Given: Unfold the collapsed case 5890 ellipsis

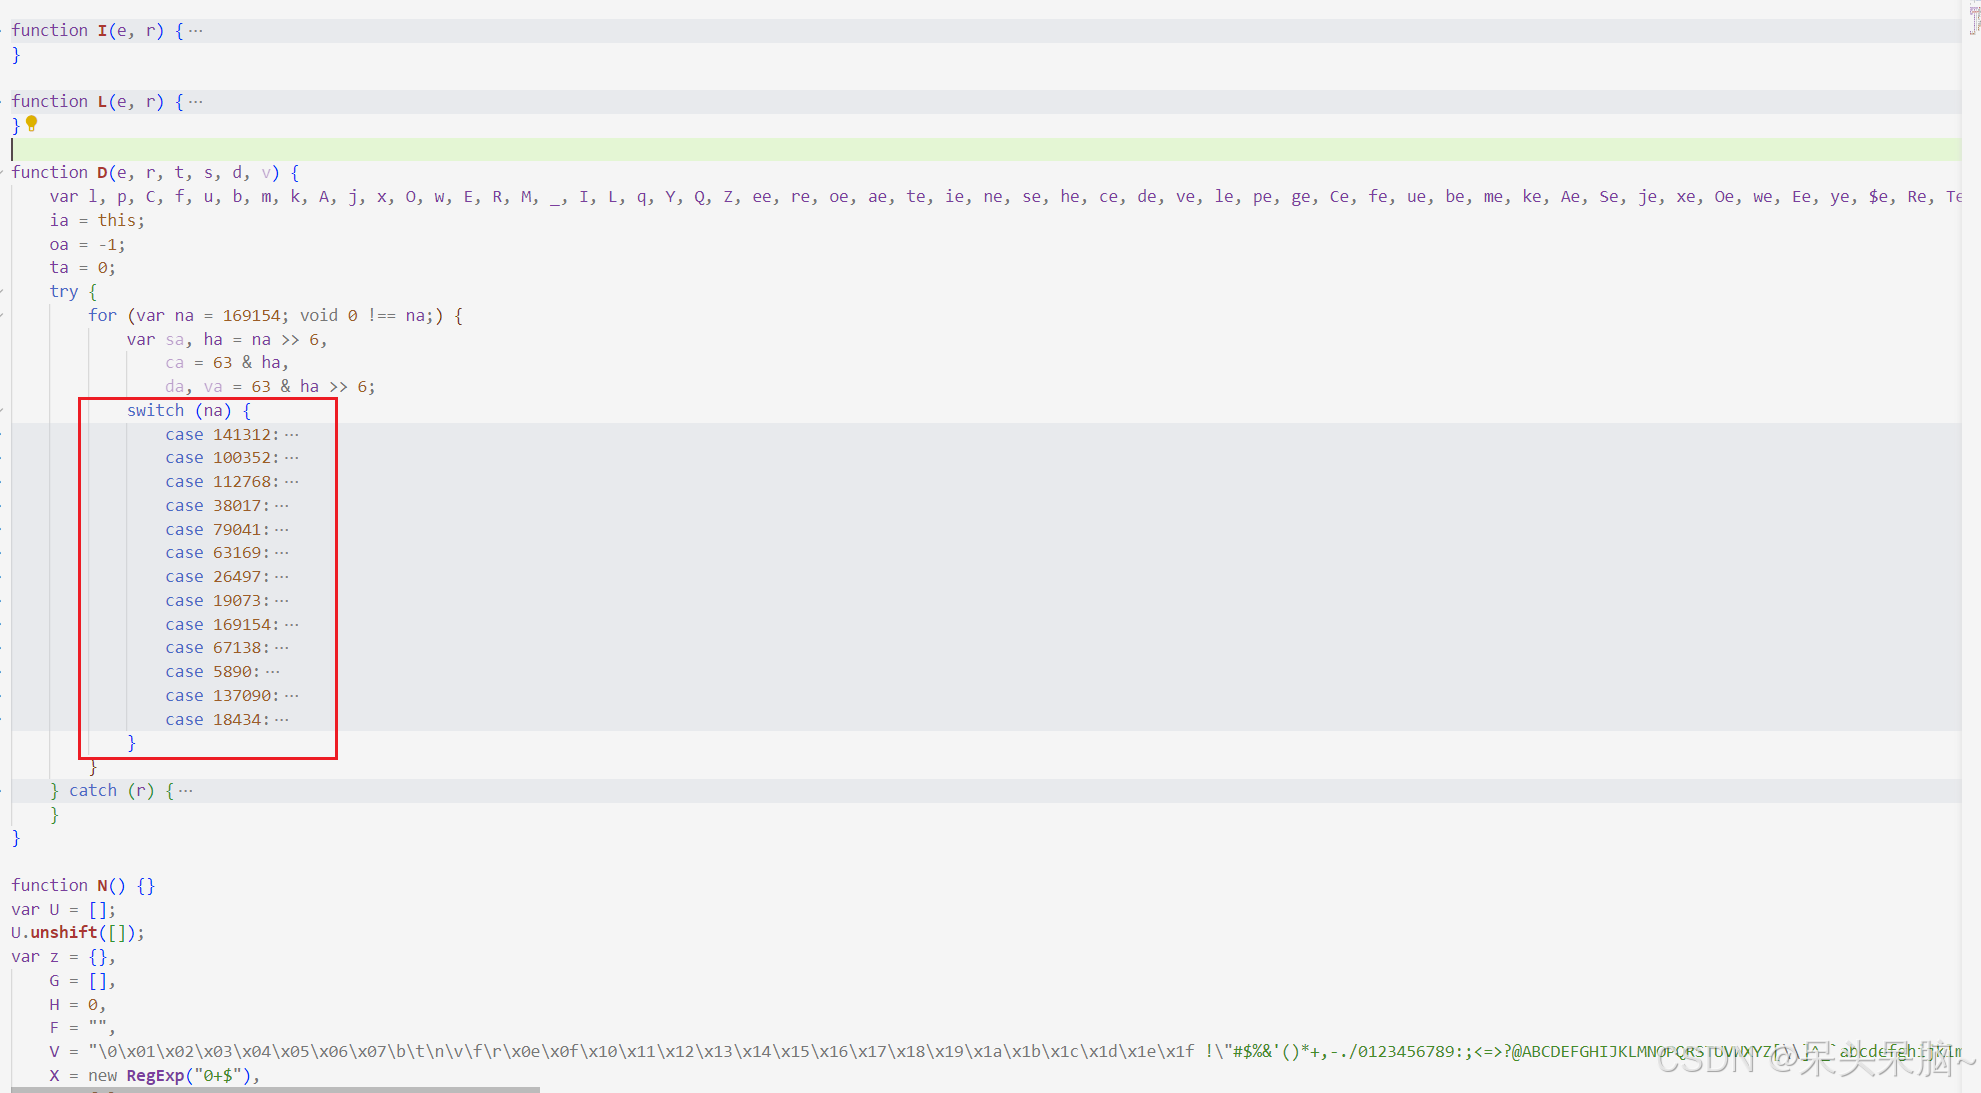Looking at the screenshot, I should pyautogui.click(x=273, y=672).
